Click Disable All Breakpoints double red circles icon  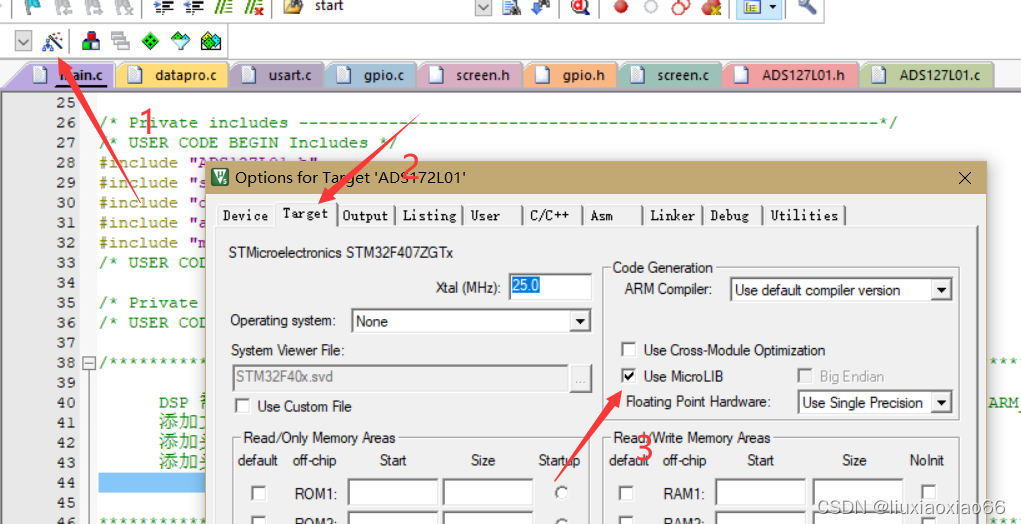pyautogui.click(x=681, y=7)
